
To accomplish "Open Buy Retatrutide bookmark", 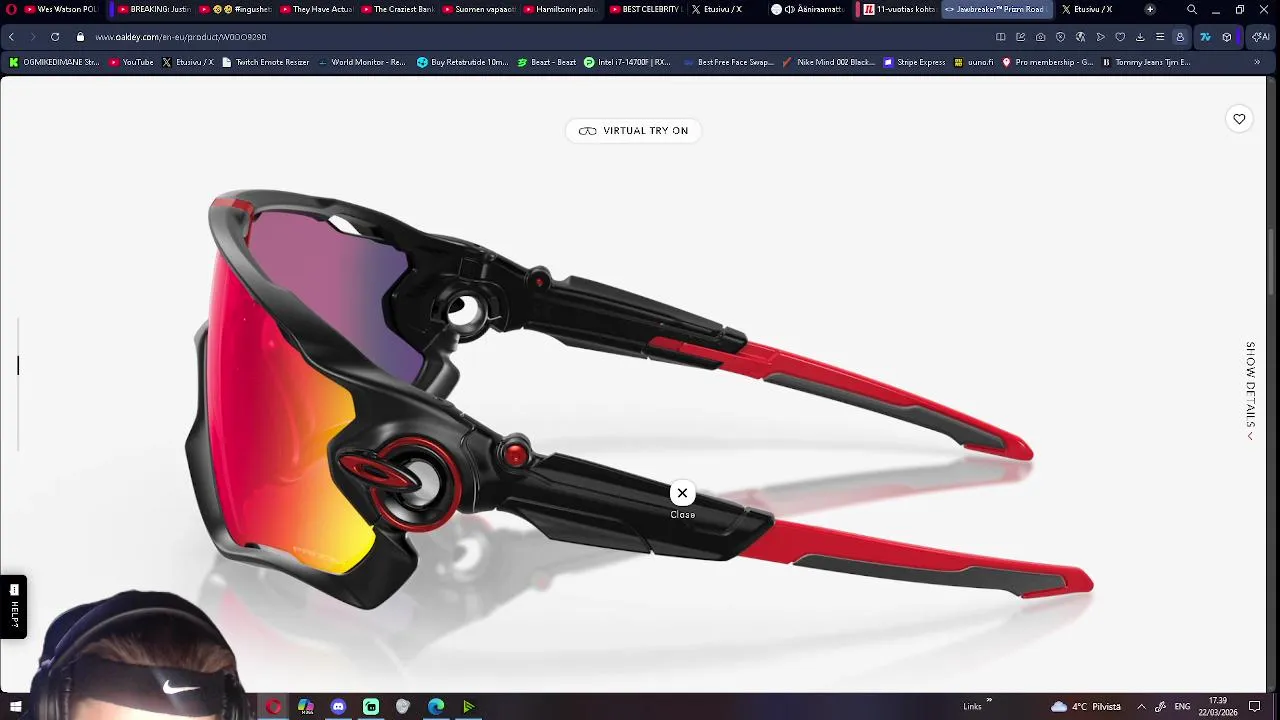I will tap(462, 62).
